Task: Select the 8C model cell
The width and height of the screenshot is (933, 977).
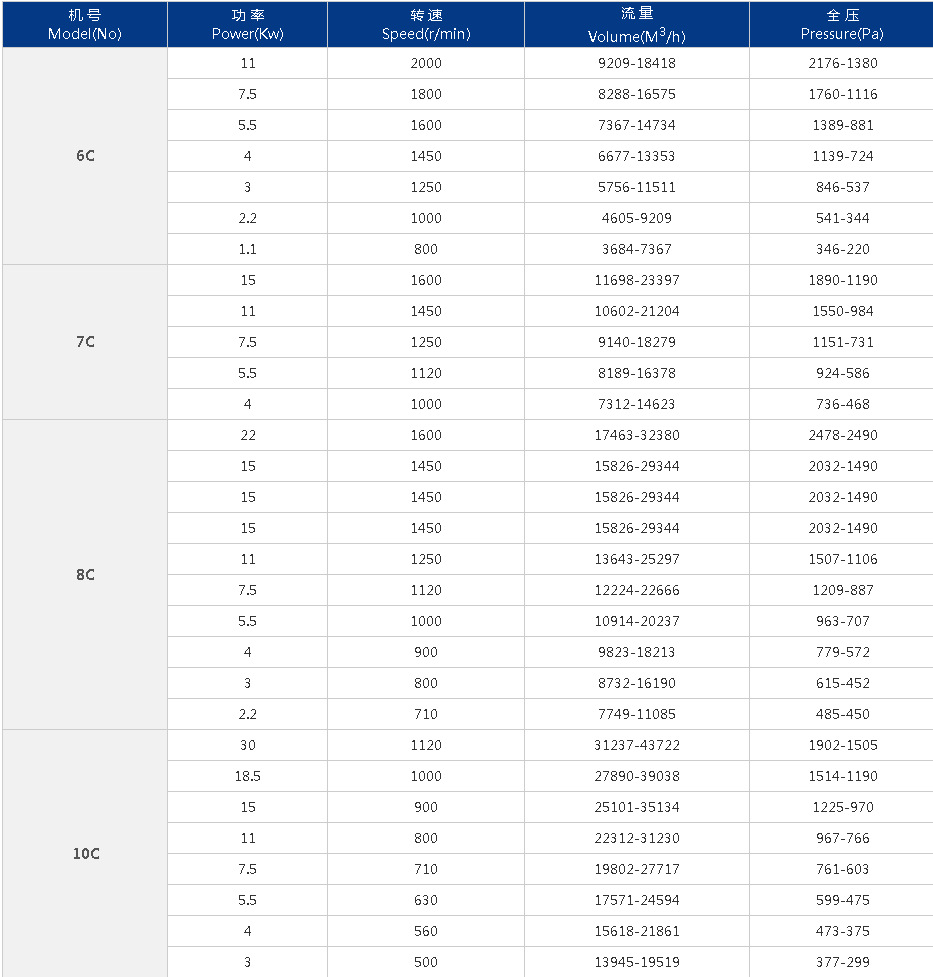Action: pos(85,574)
